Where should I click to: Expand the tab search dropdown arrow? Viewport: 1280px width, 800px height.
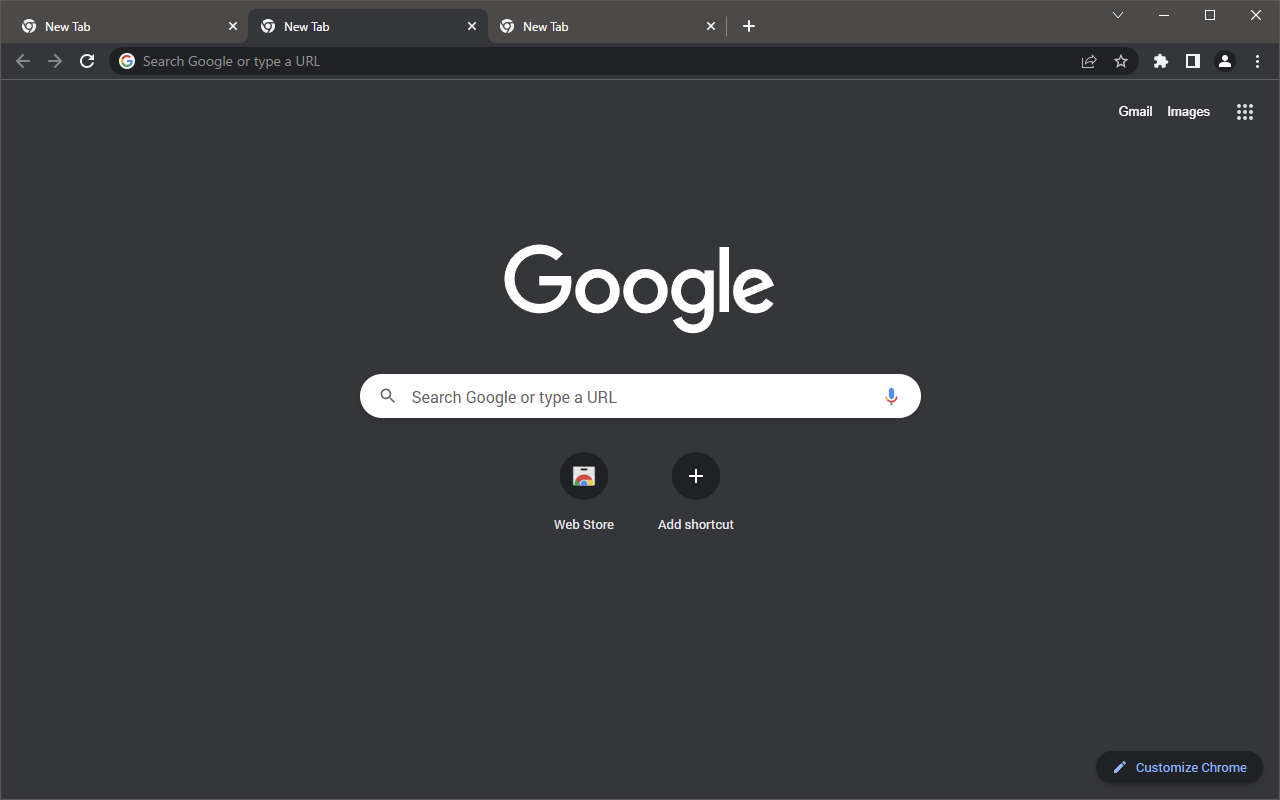pyautogui.click(x=1118, y=15)
